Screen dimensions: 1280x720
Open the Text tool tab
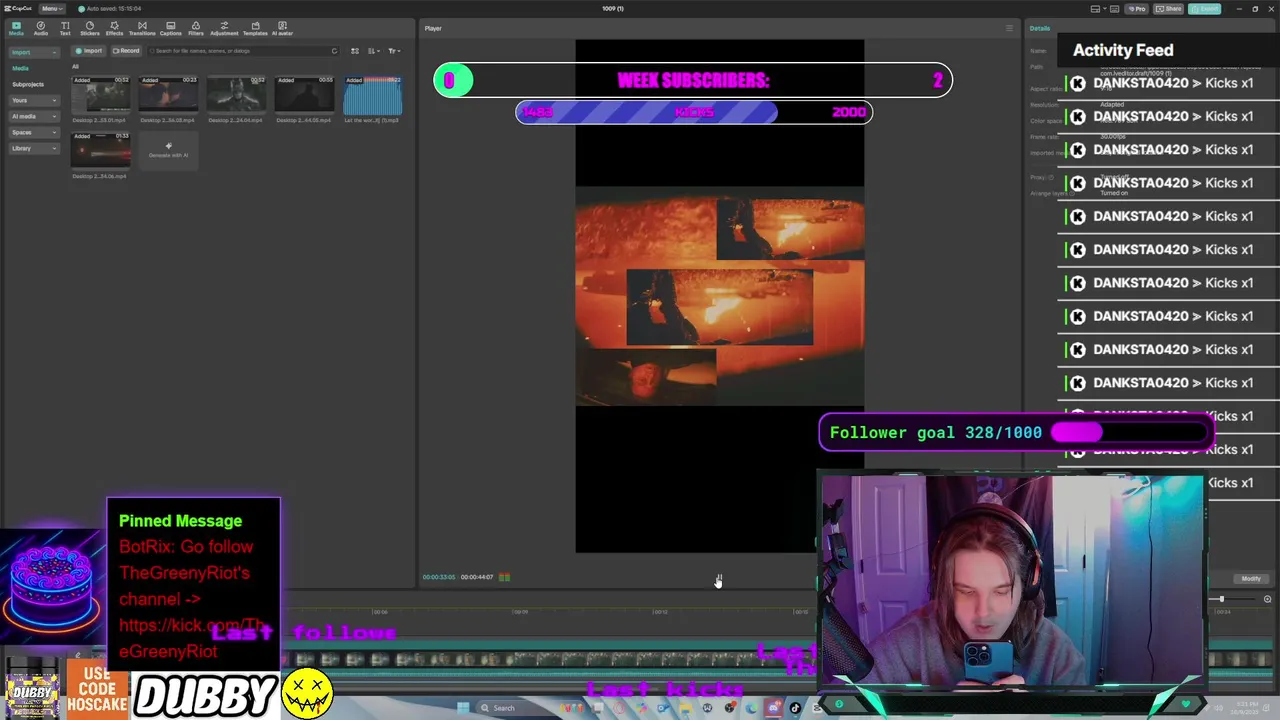(65, 28)
